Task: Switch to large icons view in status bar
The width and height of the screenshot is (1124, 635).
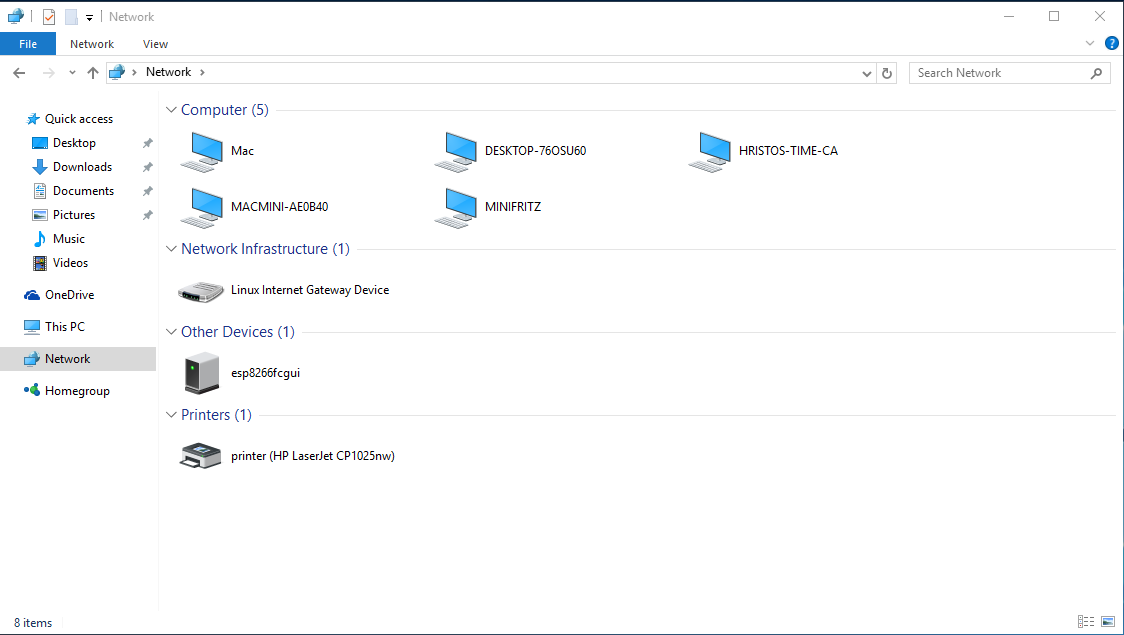Action: pos(1108,621)
